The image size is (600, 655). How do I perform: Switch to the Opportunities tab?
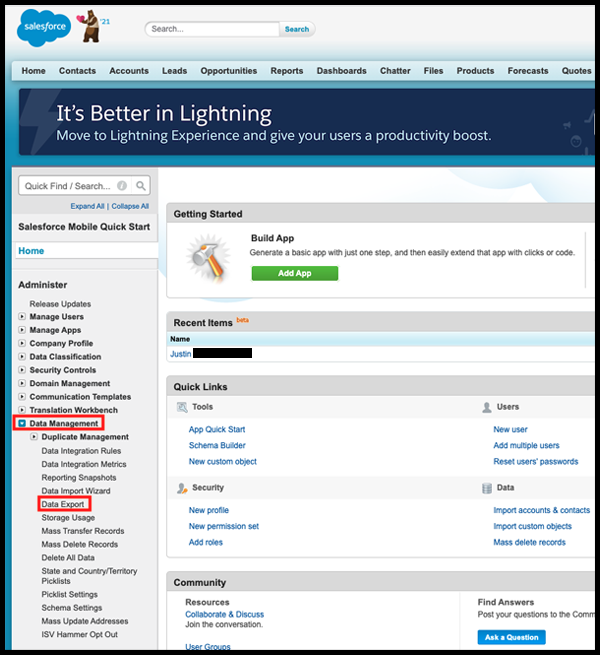[x=228, y=71]
